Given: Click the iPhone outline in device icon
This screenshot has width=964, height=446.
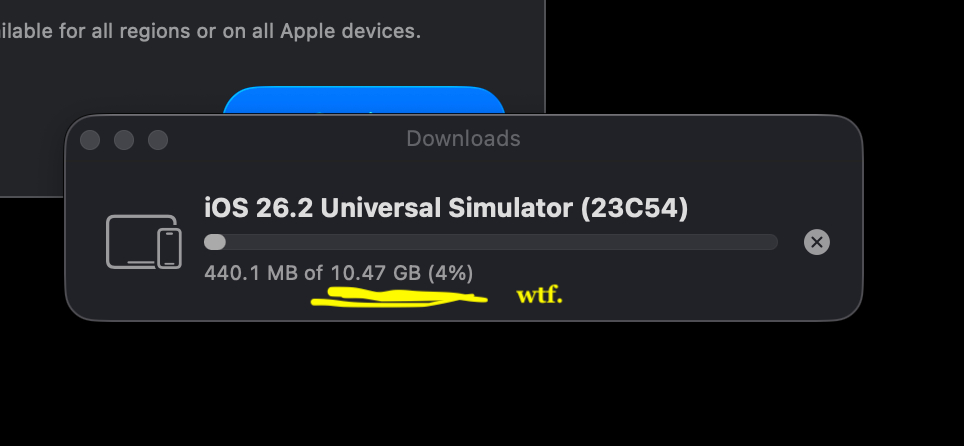Looking at the screenshot, I should pos(170,248).
